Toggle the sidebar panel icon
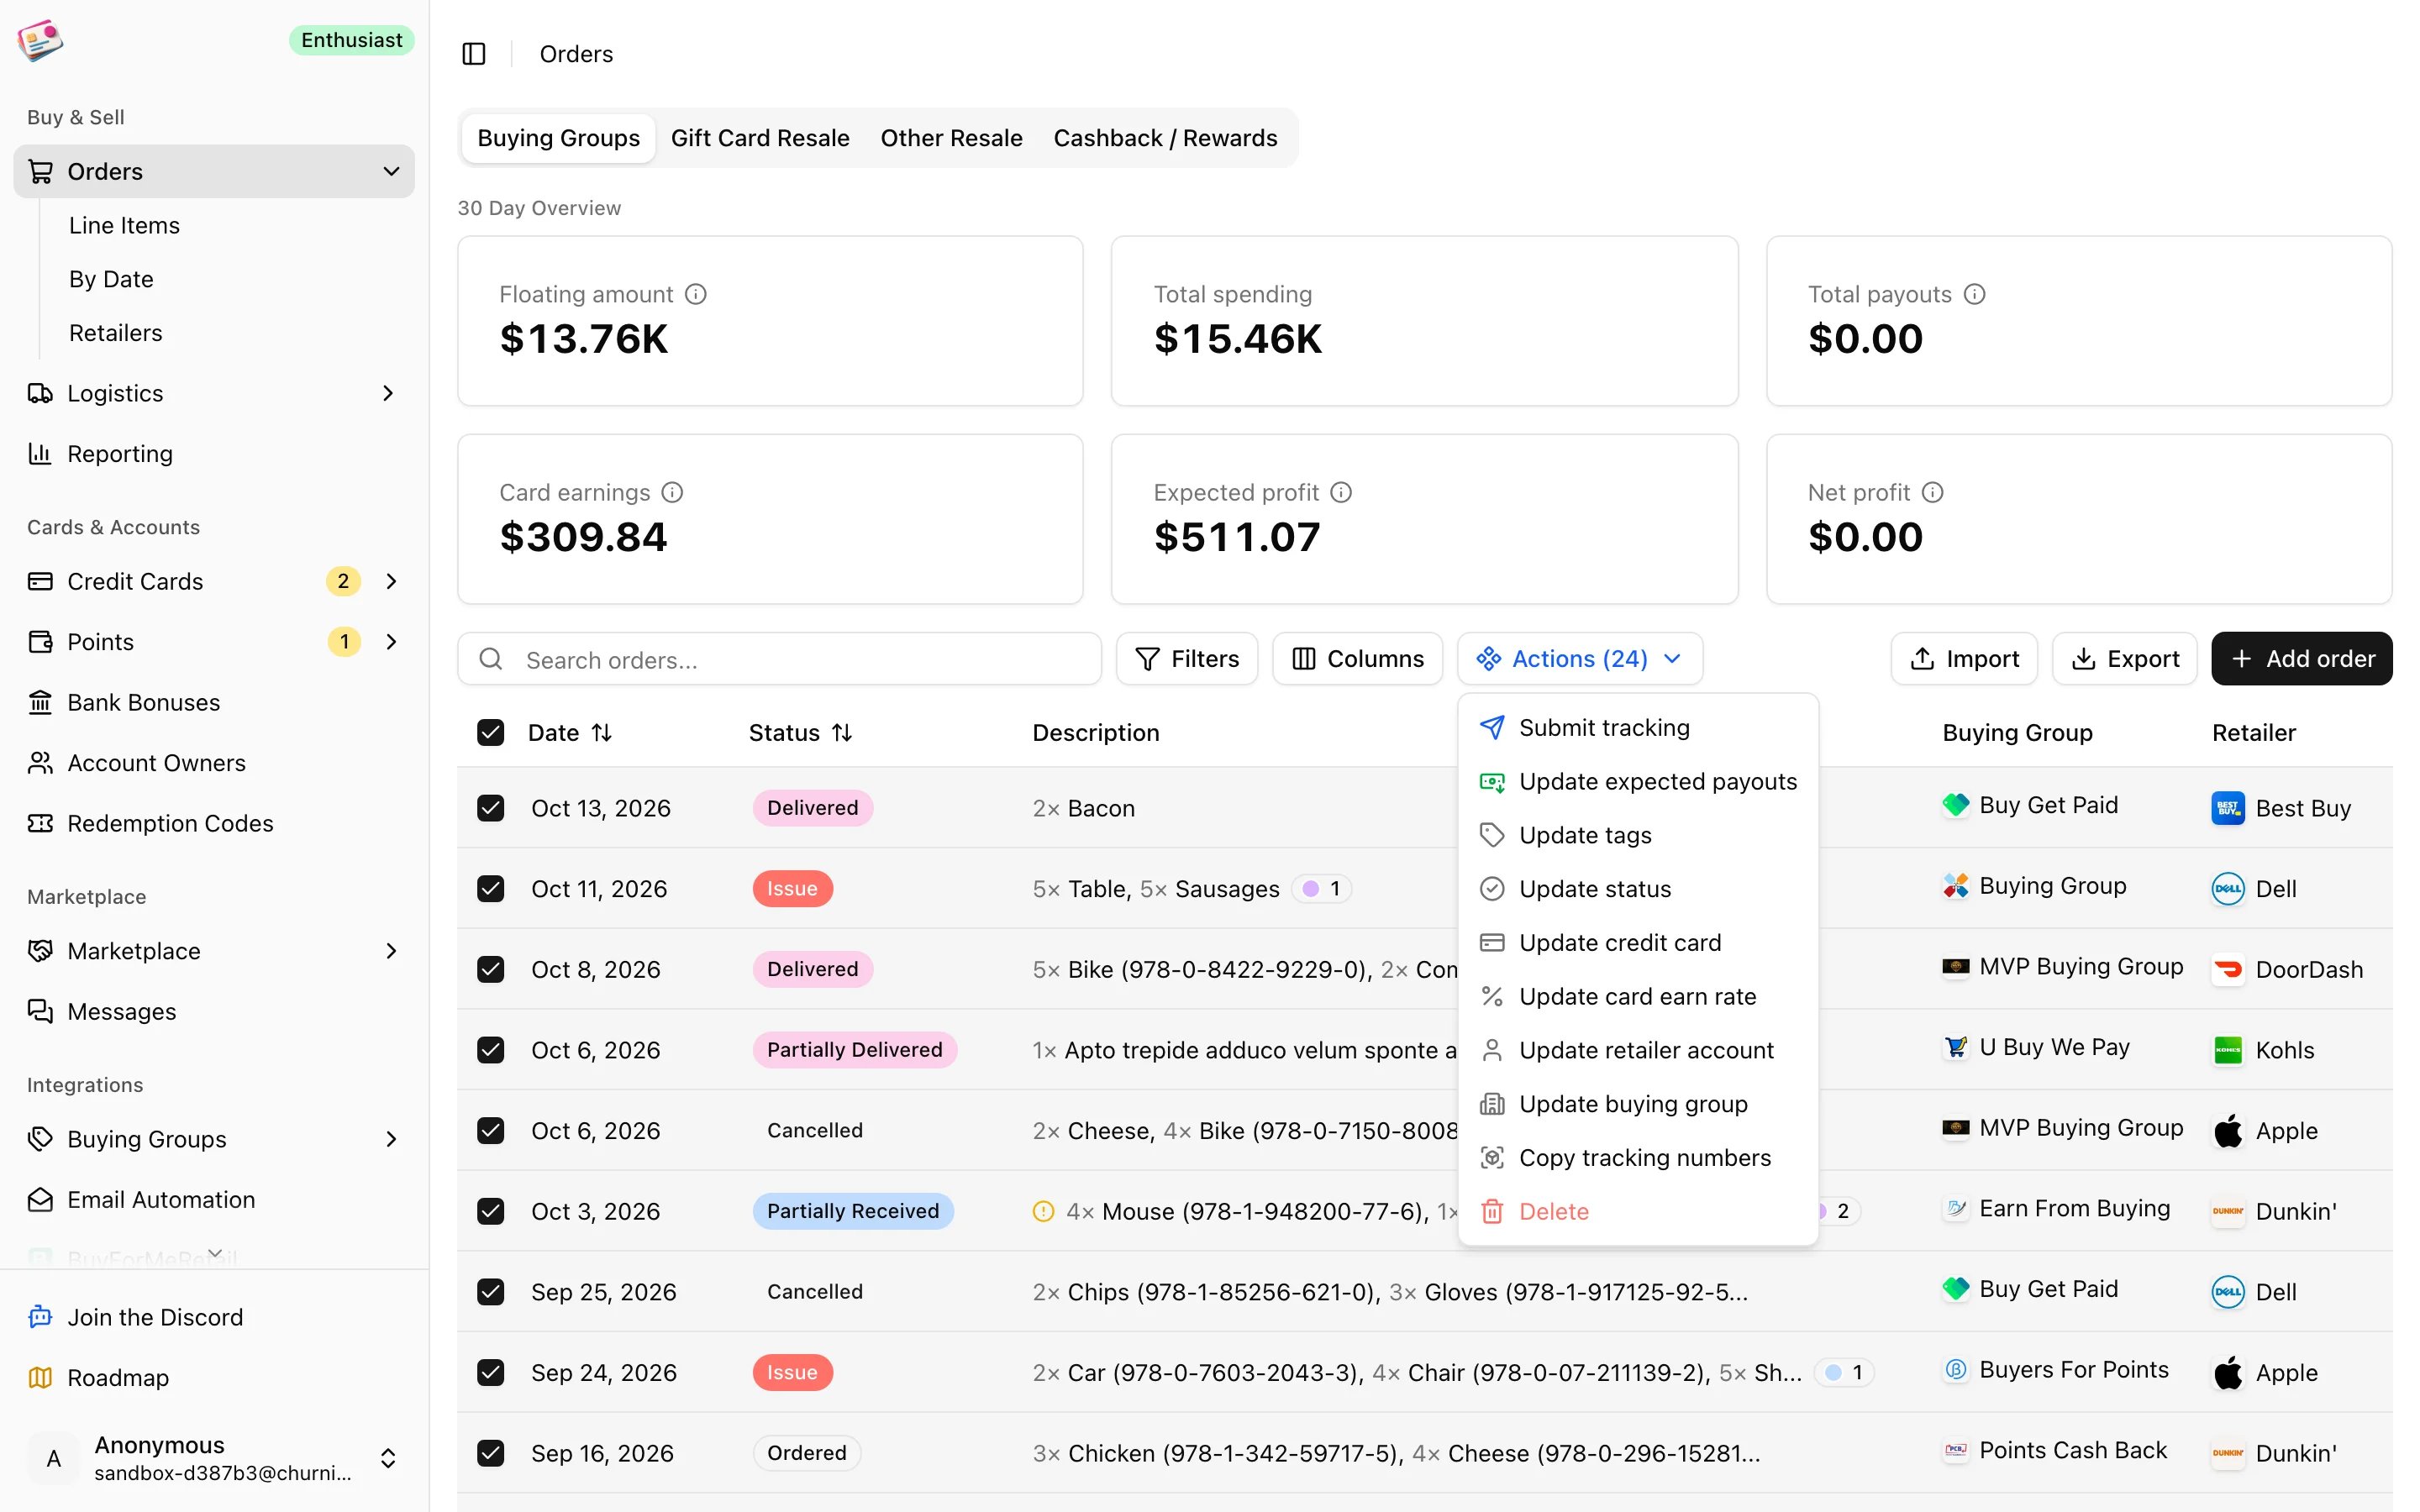 point(474,54)
